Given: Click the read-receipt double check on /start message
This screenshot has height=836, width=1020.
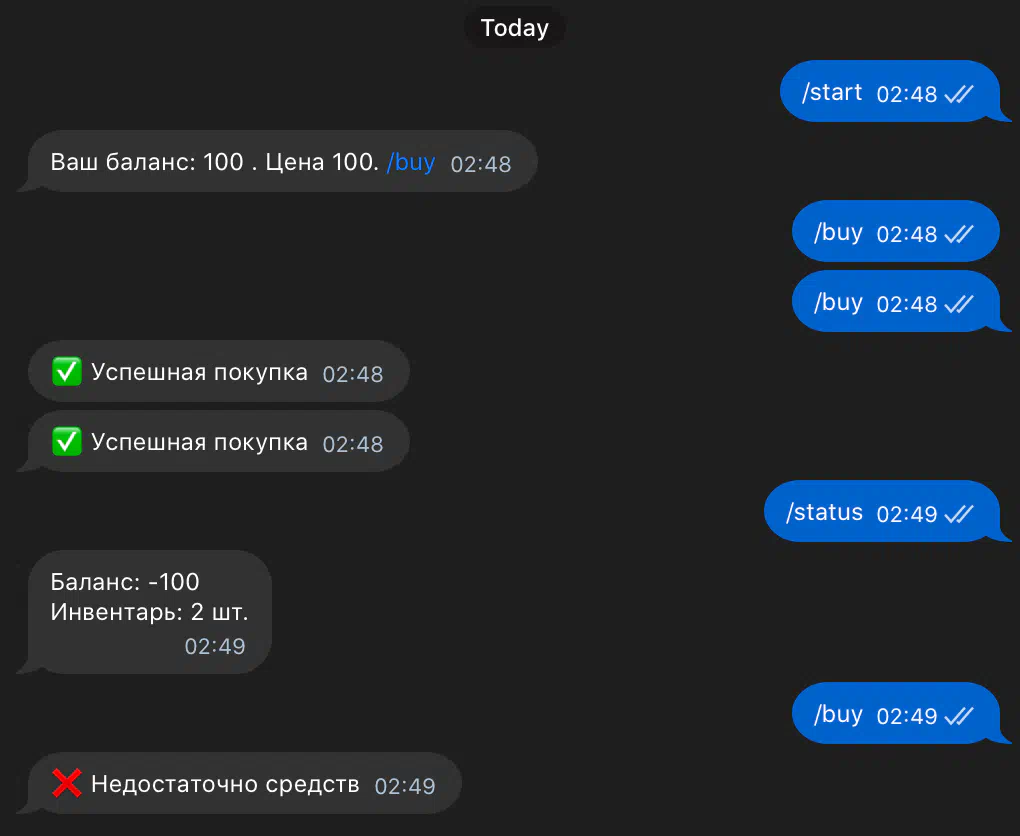Looking at the screenshot, I should click(x=959, y=94).
